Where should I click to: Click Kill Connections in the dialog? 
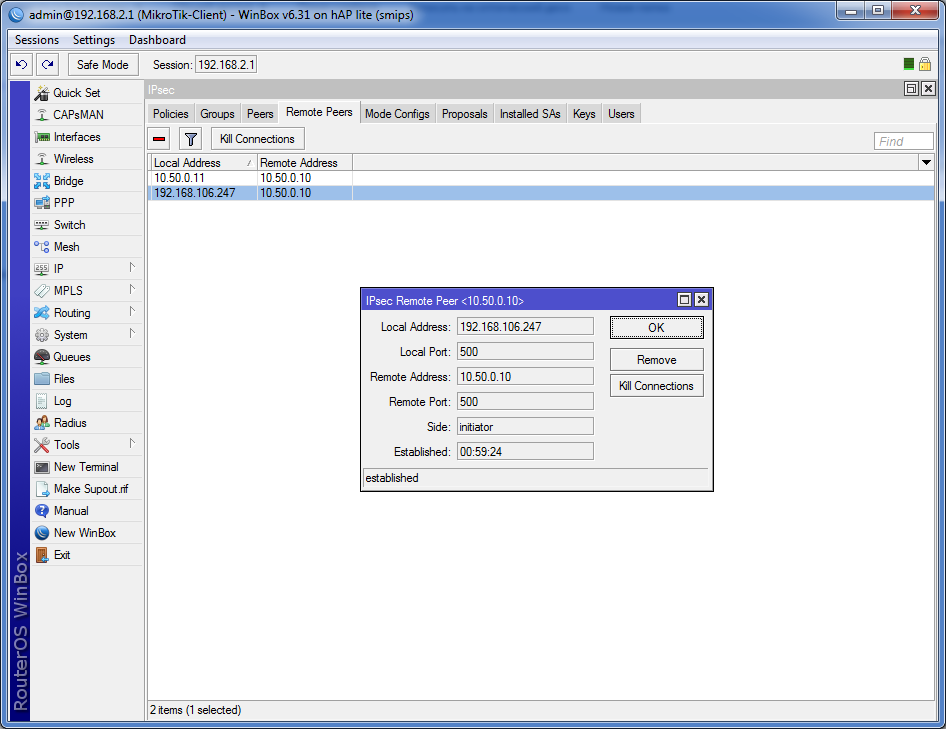656,386
